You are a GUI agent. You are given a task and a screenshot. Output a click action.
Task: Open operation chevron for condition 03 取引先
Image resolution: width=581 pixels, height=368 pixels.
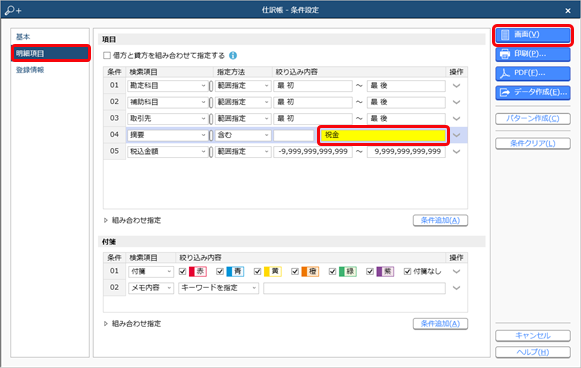(456, 119)
